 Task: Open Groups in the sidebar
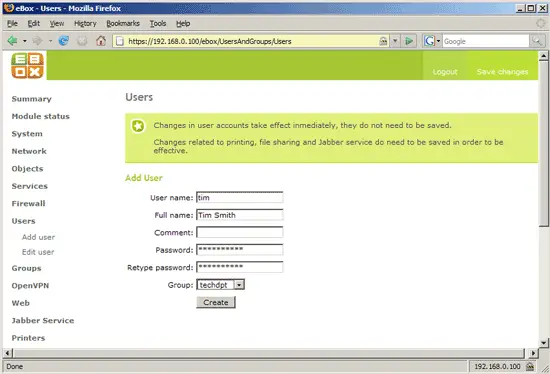[x=26, y=268]
